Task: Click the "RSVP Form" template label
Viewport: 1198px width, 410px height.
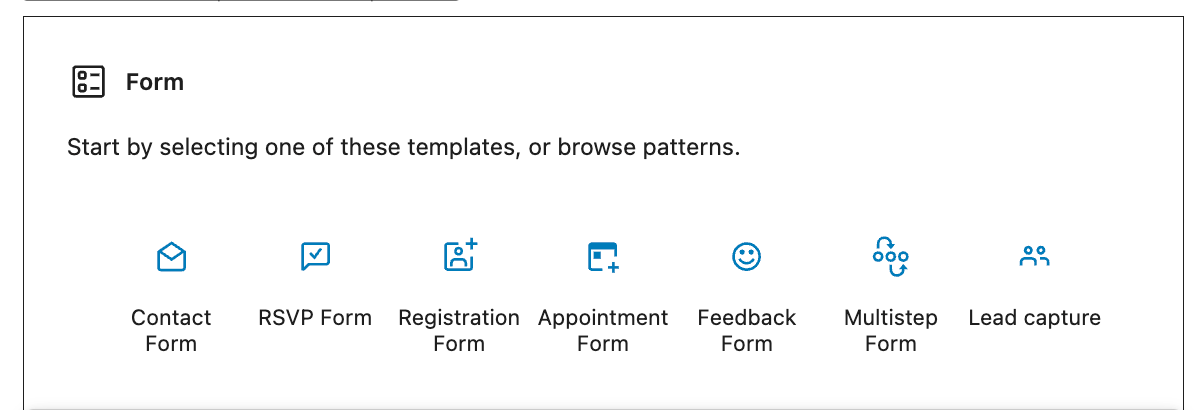Action: pos(315,318)
